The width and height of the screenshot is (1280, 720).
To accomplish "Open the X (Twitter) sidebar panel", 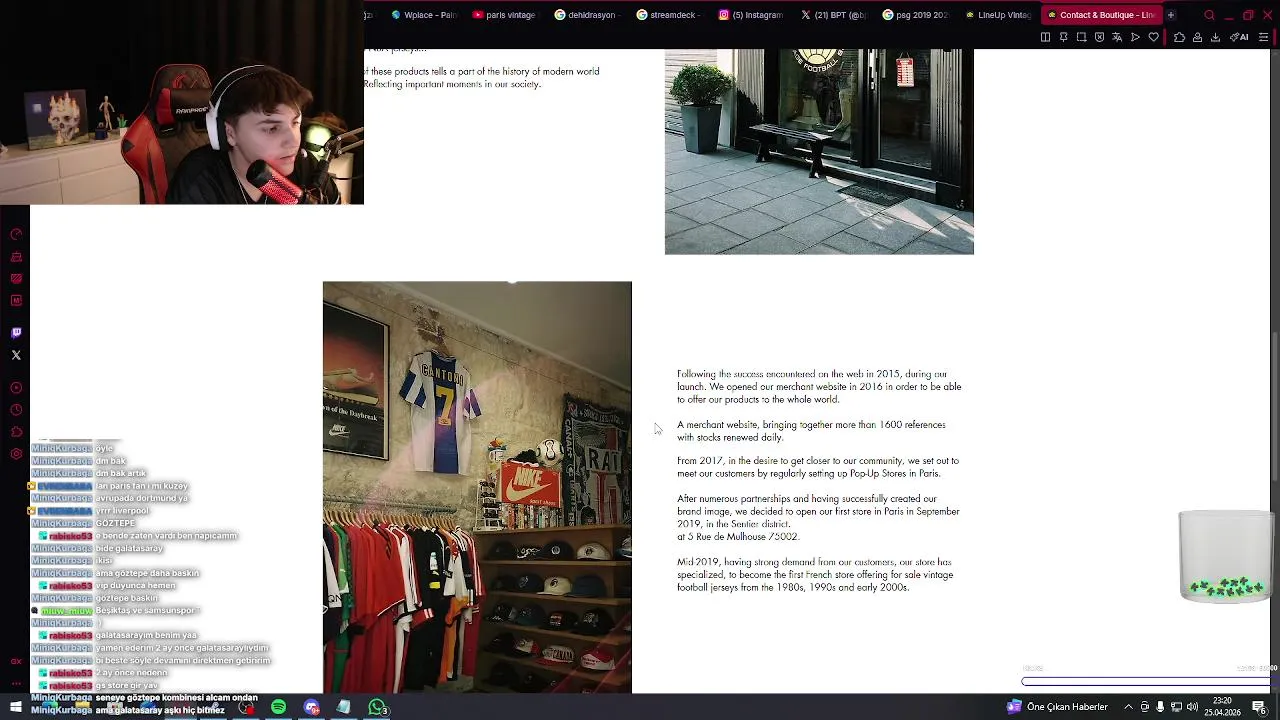I will point(16,355).
